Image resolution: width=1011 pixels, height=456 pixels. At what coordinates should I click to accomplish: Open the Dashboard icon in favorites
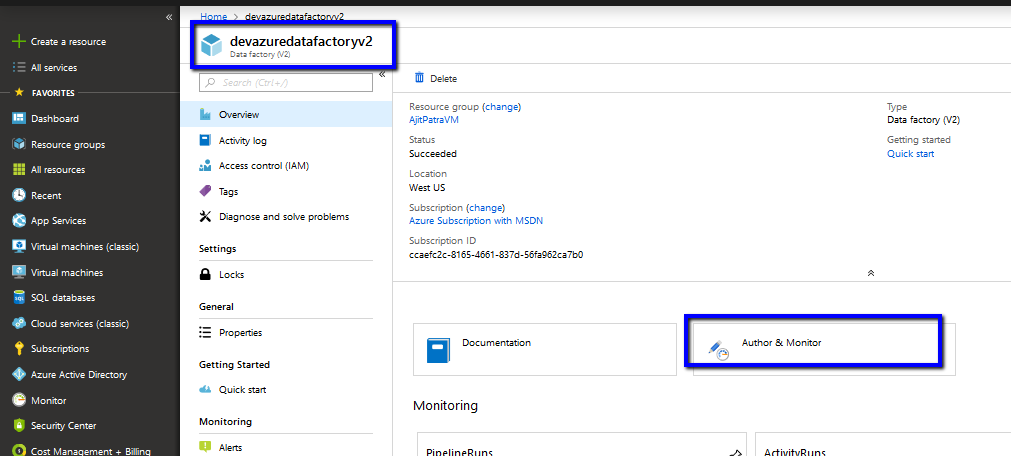[x=18, y=118]
